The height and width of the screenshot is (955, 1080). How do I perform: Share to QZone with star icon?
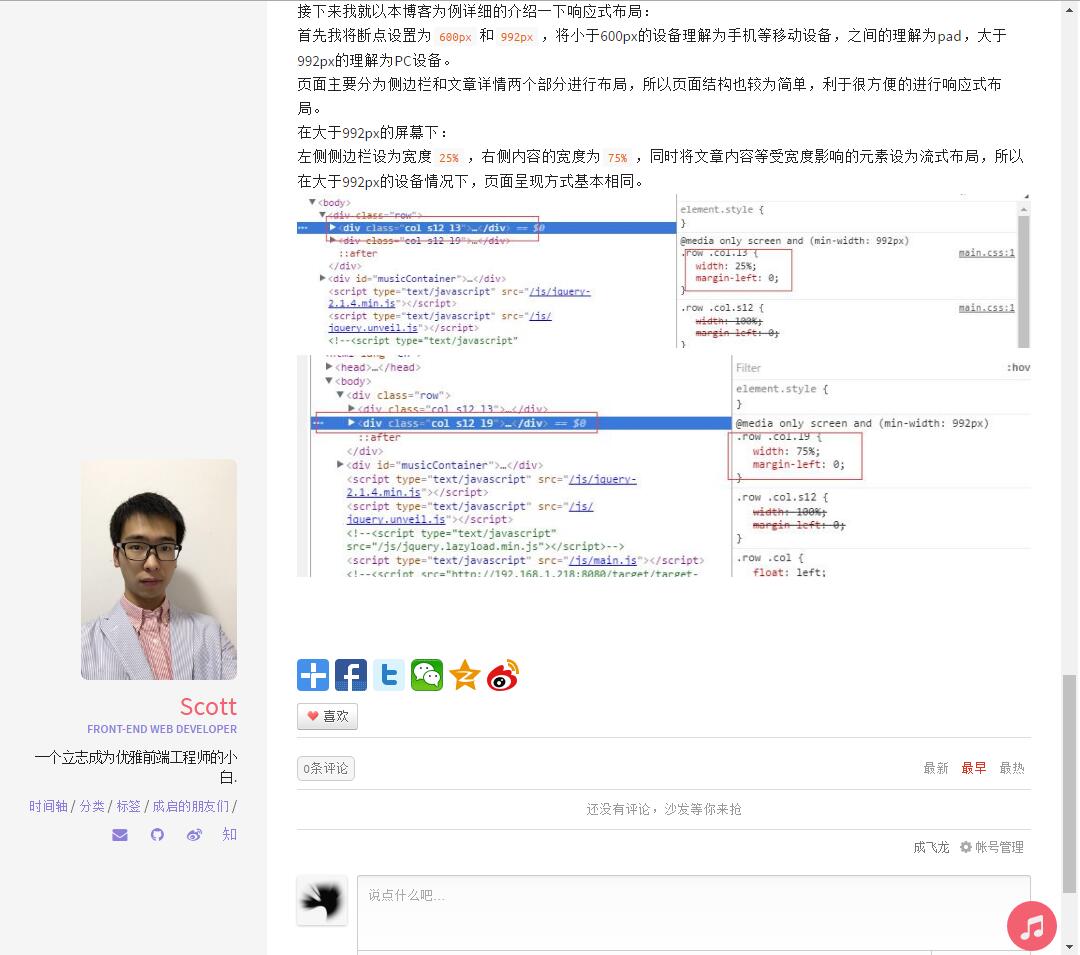[465, 676]
